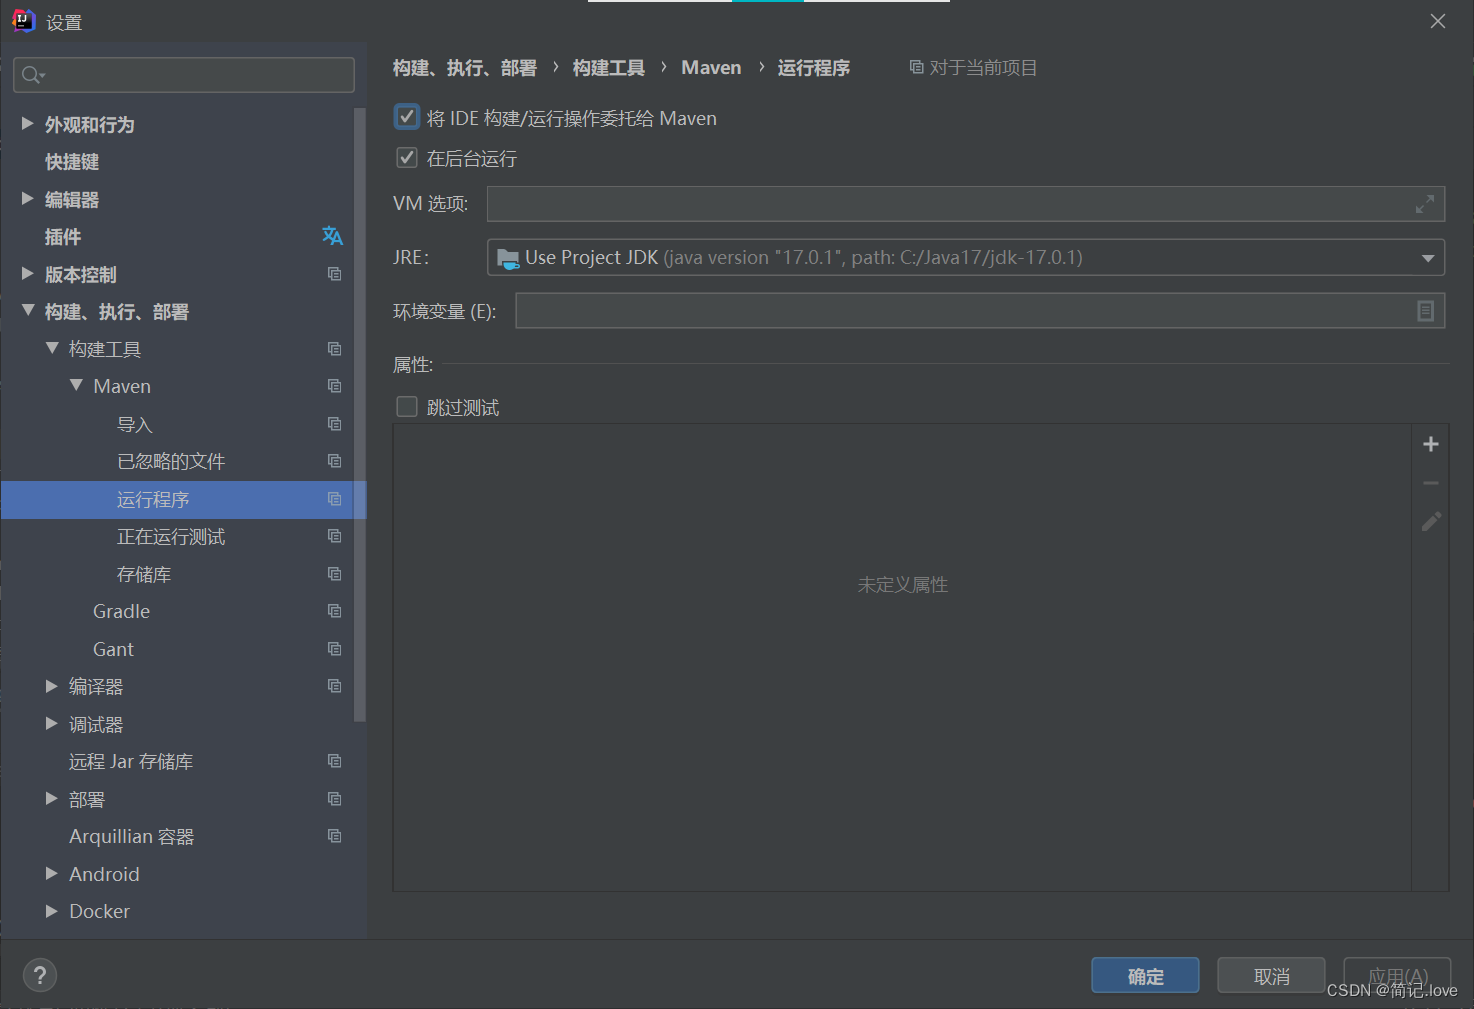
Task: Click the copy icon beside 运行程序
Action: [x=334, y=498]
